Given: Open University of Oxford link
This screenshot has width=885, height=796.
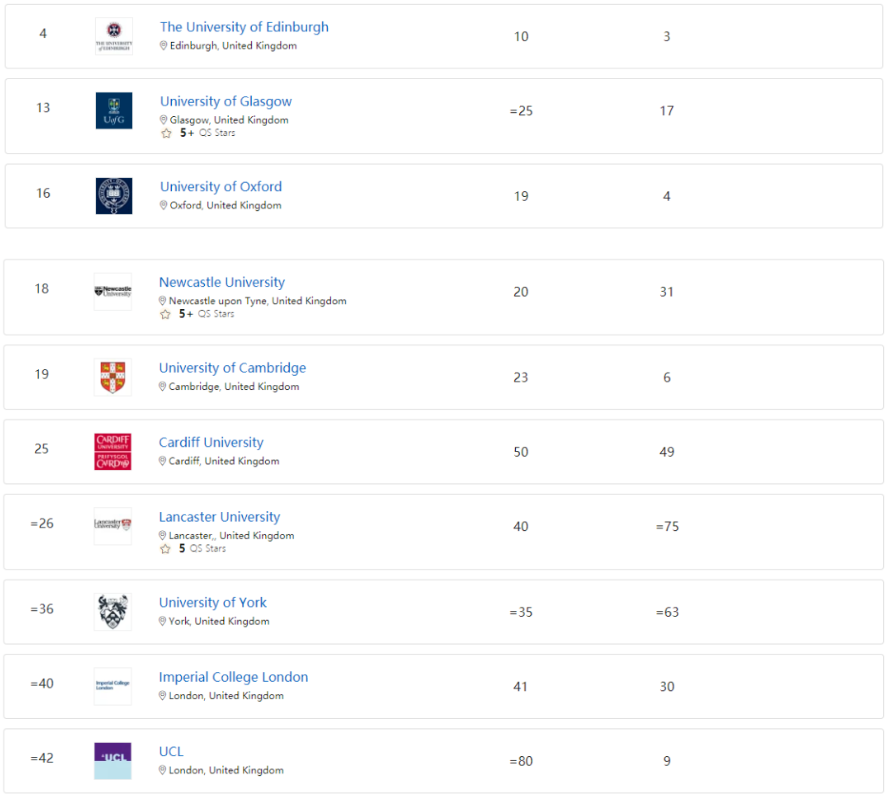Looking at the screenshot, I should (x=221, y=187).
